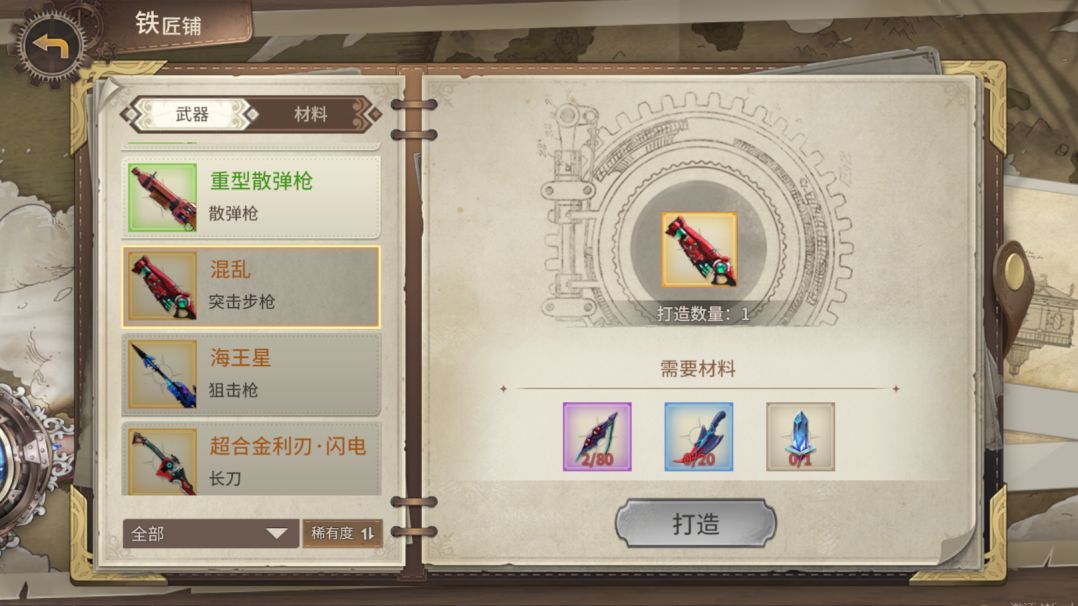Tap the blue blade material icon
The height and width of the screenshot is (606, 1078).
click(698, 437)
